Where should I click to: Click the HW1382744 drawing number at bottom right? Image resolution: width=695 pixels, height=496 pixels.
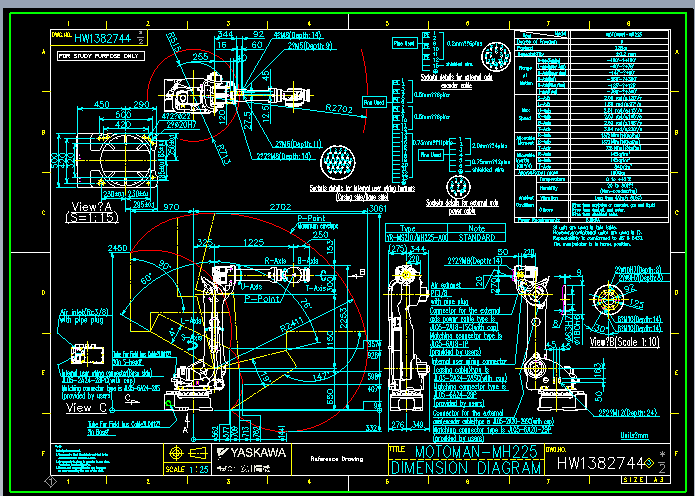(601, 464)
